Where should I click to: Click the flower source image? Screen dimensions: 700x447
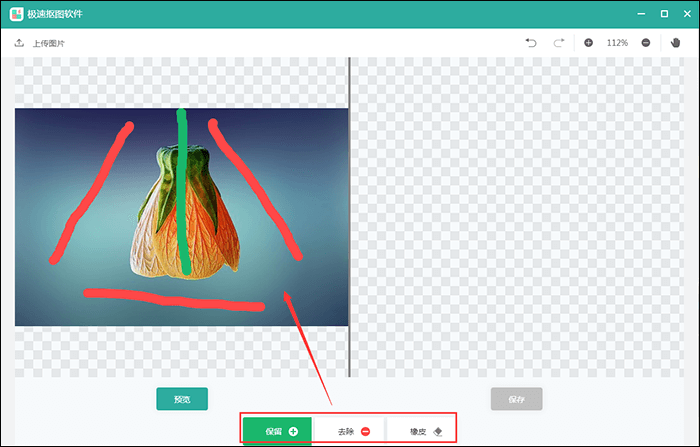click(x=181, y=217)
